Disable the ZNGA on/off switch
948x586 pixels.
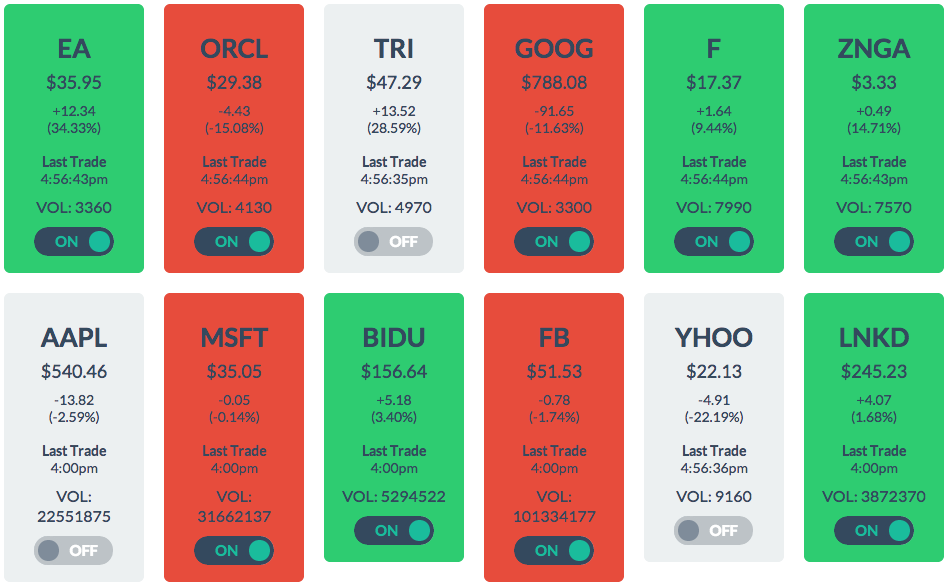(874, 241)
